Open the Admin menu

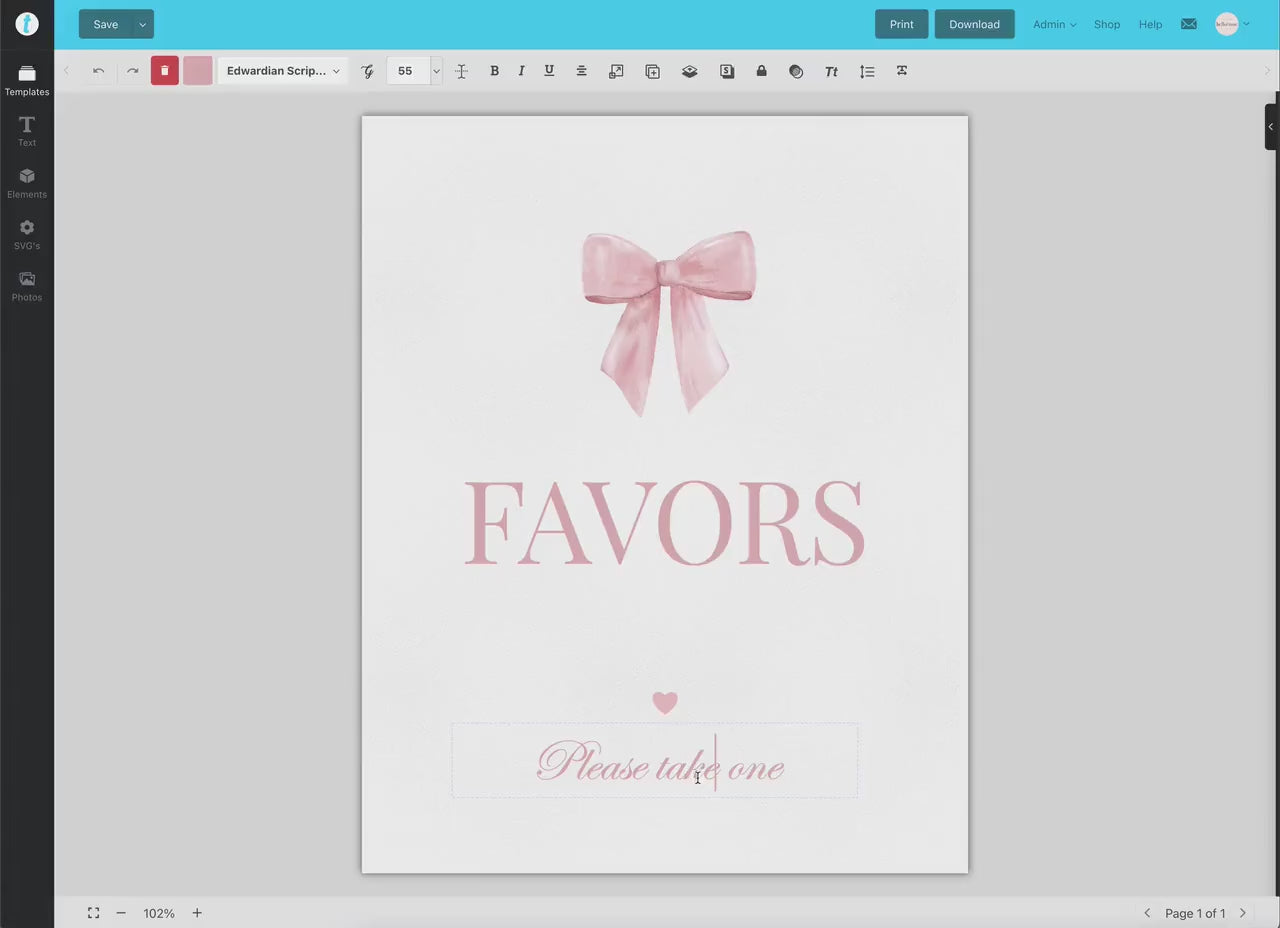1054,24
